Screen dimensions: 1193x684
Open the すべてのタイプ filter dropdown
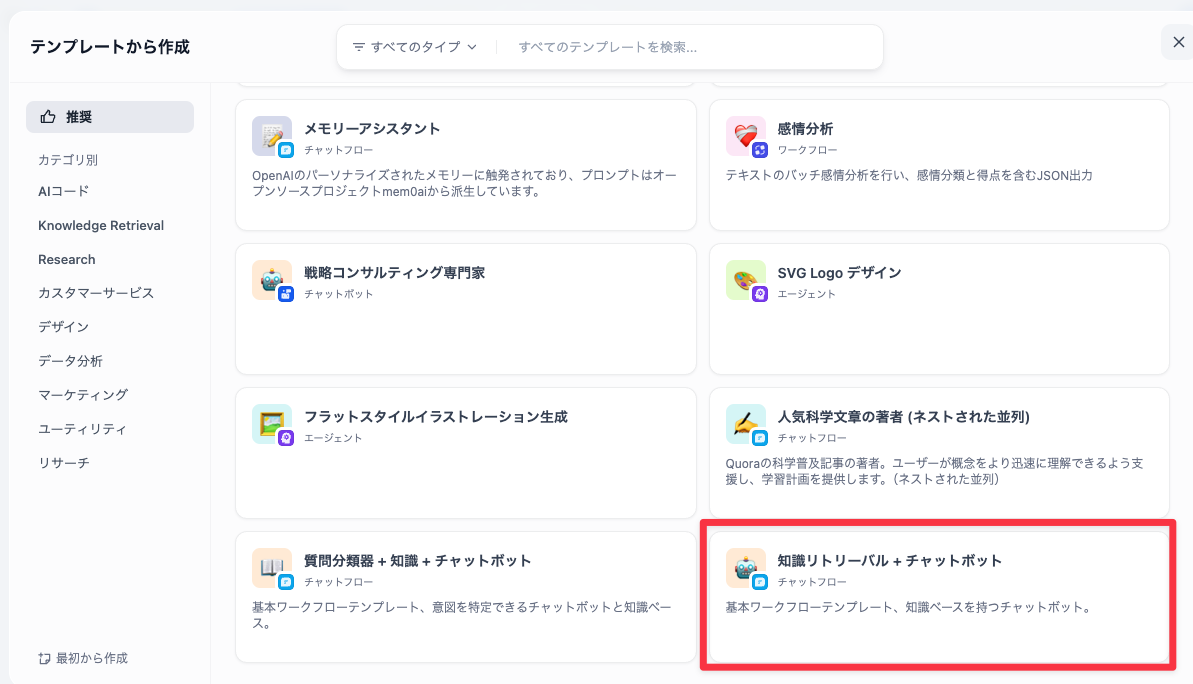(415, 47)
